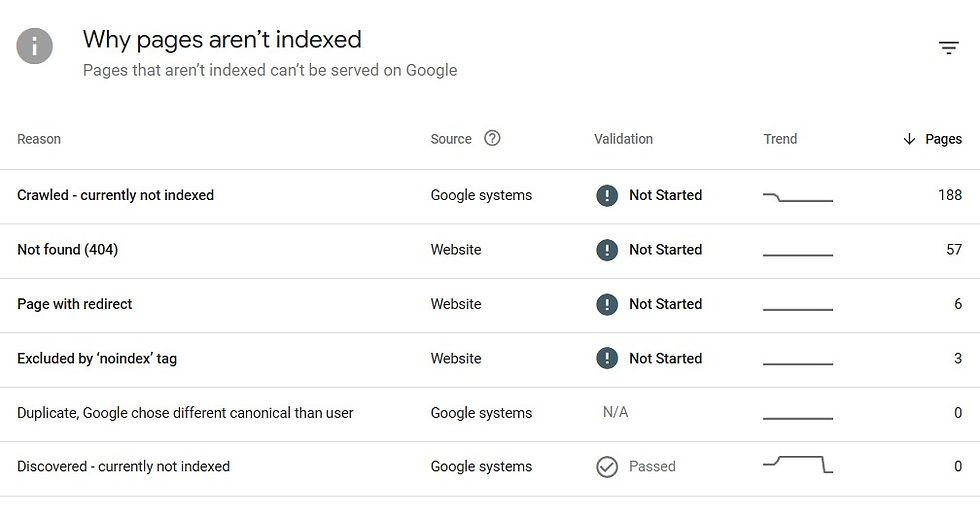The height and width of the screenshot is (513, 980).
Task: Click Not Started alert icon for Crawled row
Action: click(607, 196)
